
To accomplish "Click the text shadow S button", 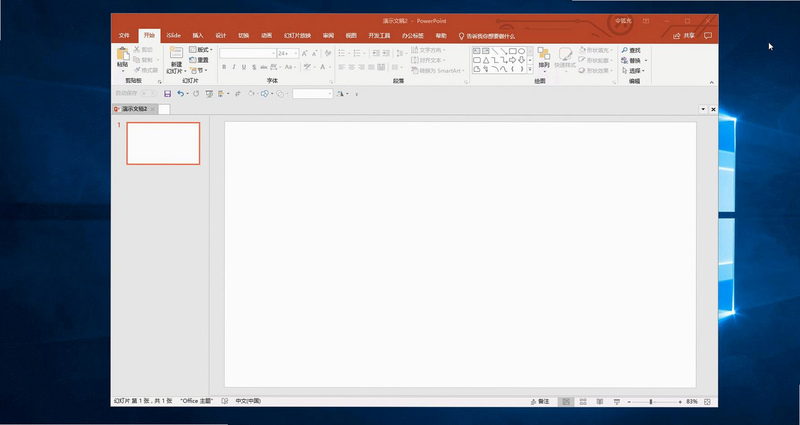I will (x=254, y=67).
